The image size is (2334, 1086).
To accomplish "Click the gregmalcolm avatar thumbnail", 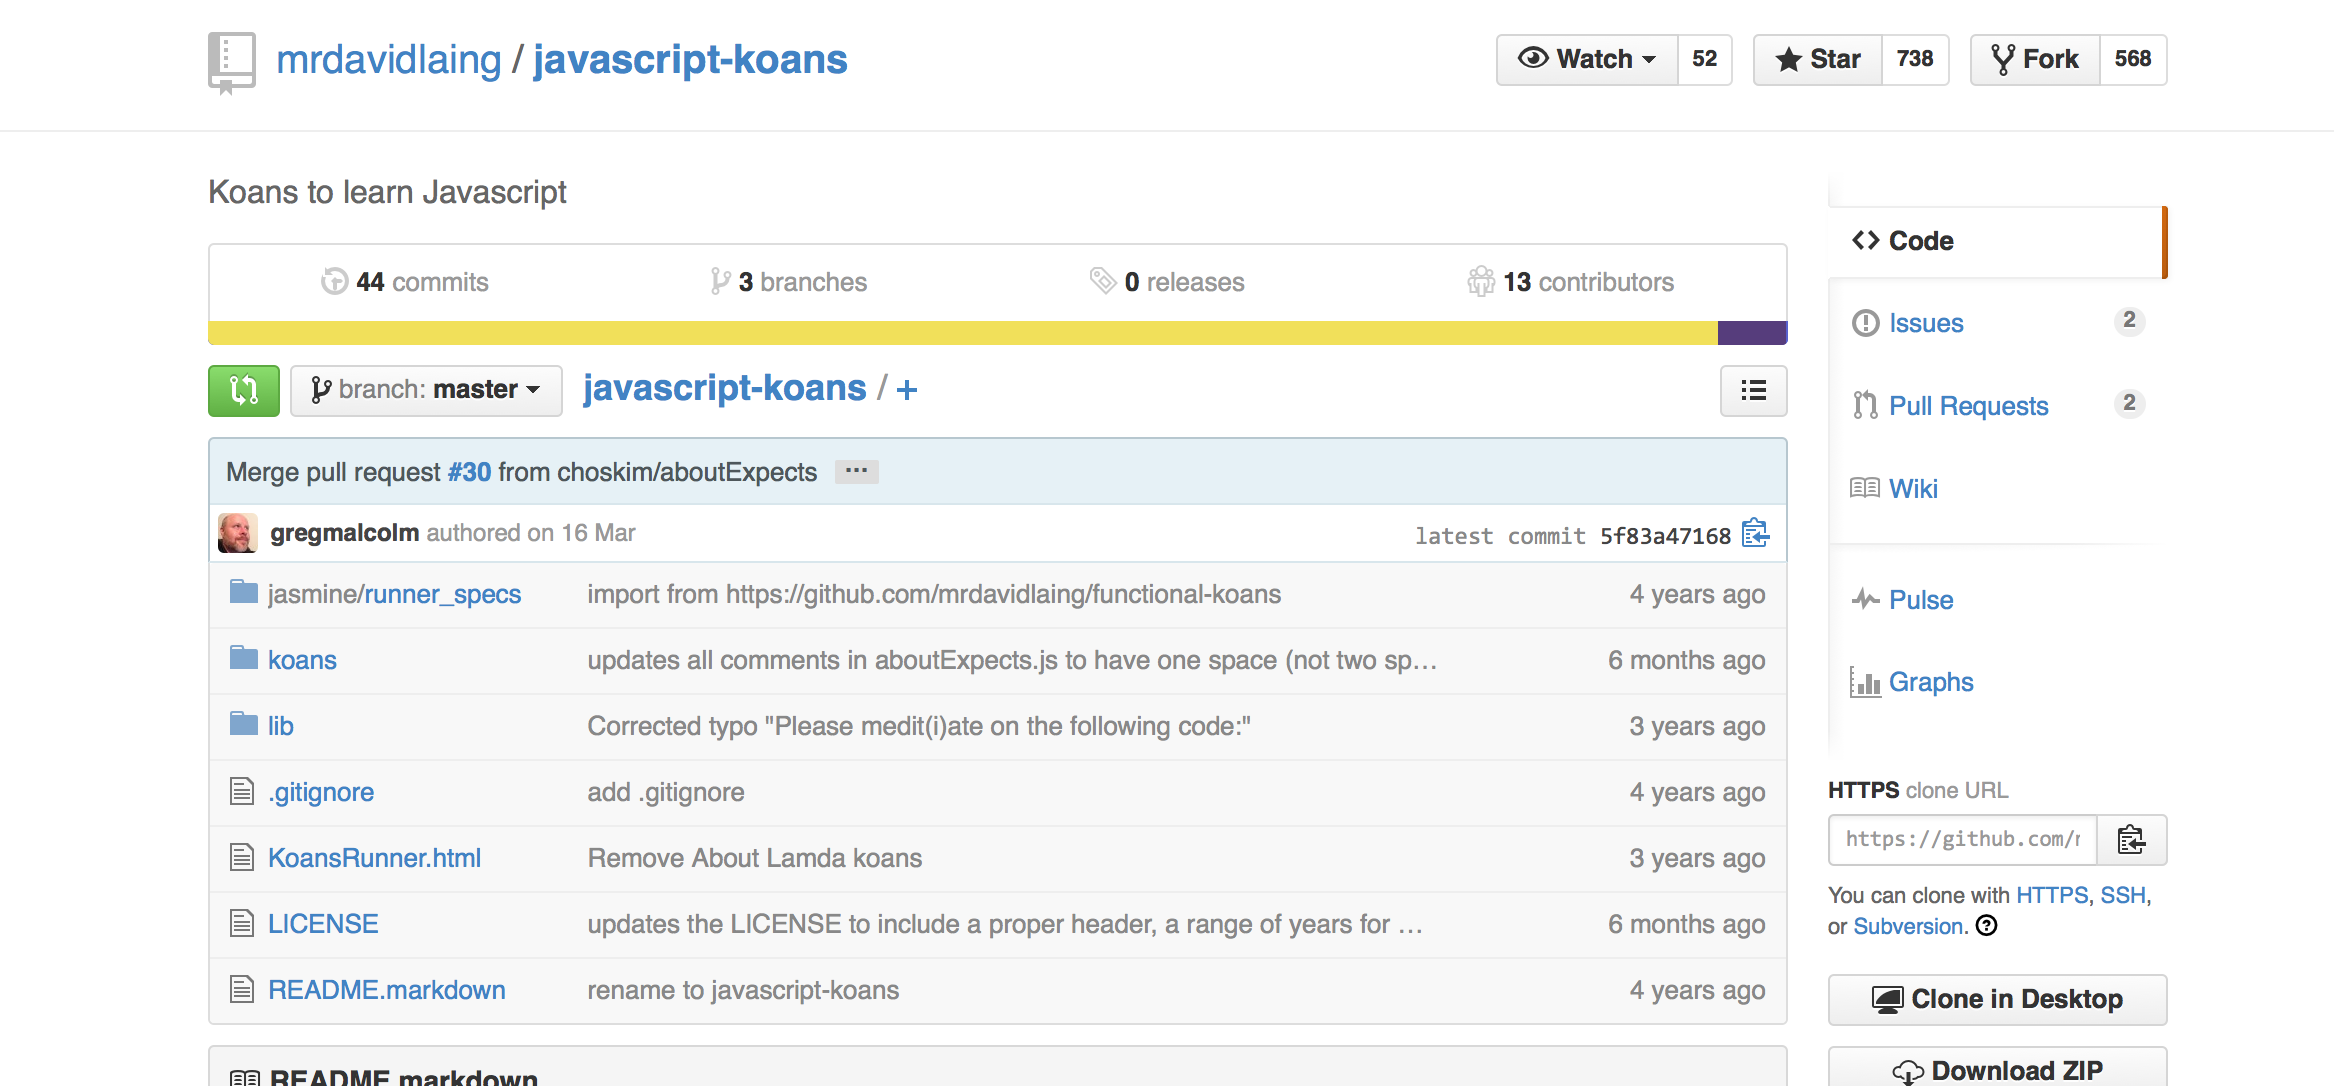I will pos(238,533).
